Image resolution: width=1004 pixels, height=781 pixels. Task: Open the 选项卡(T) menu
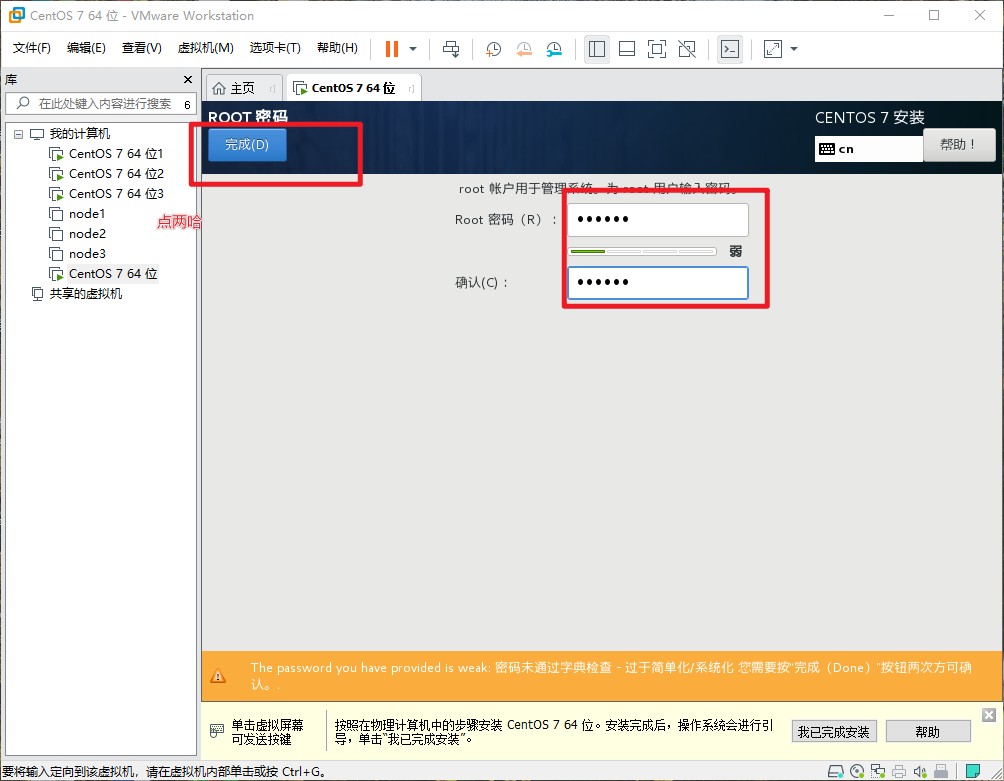click(x=275, y=48)
